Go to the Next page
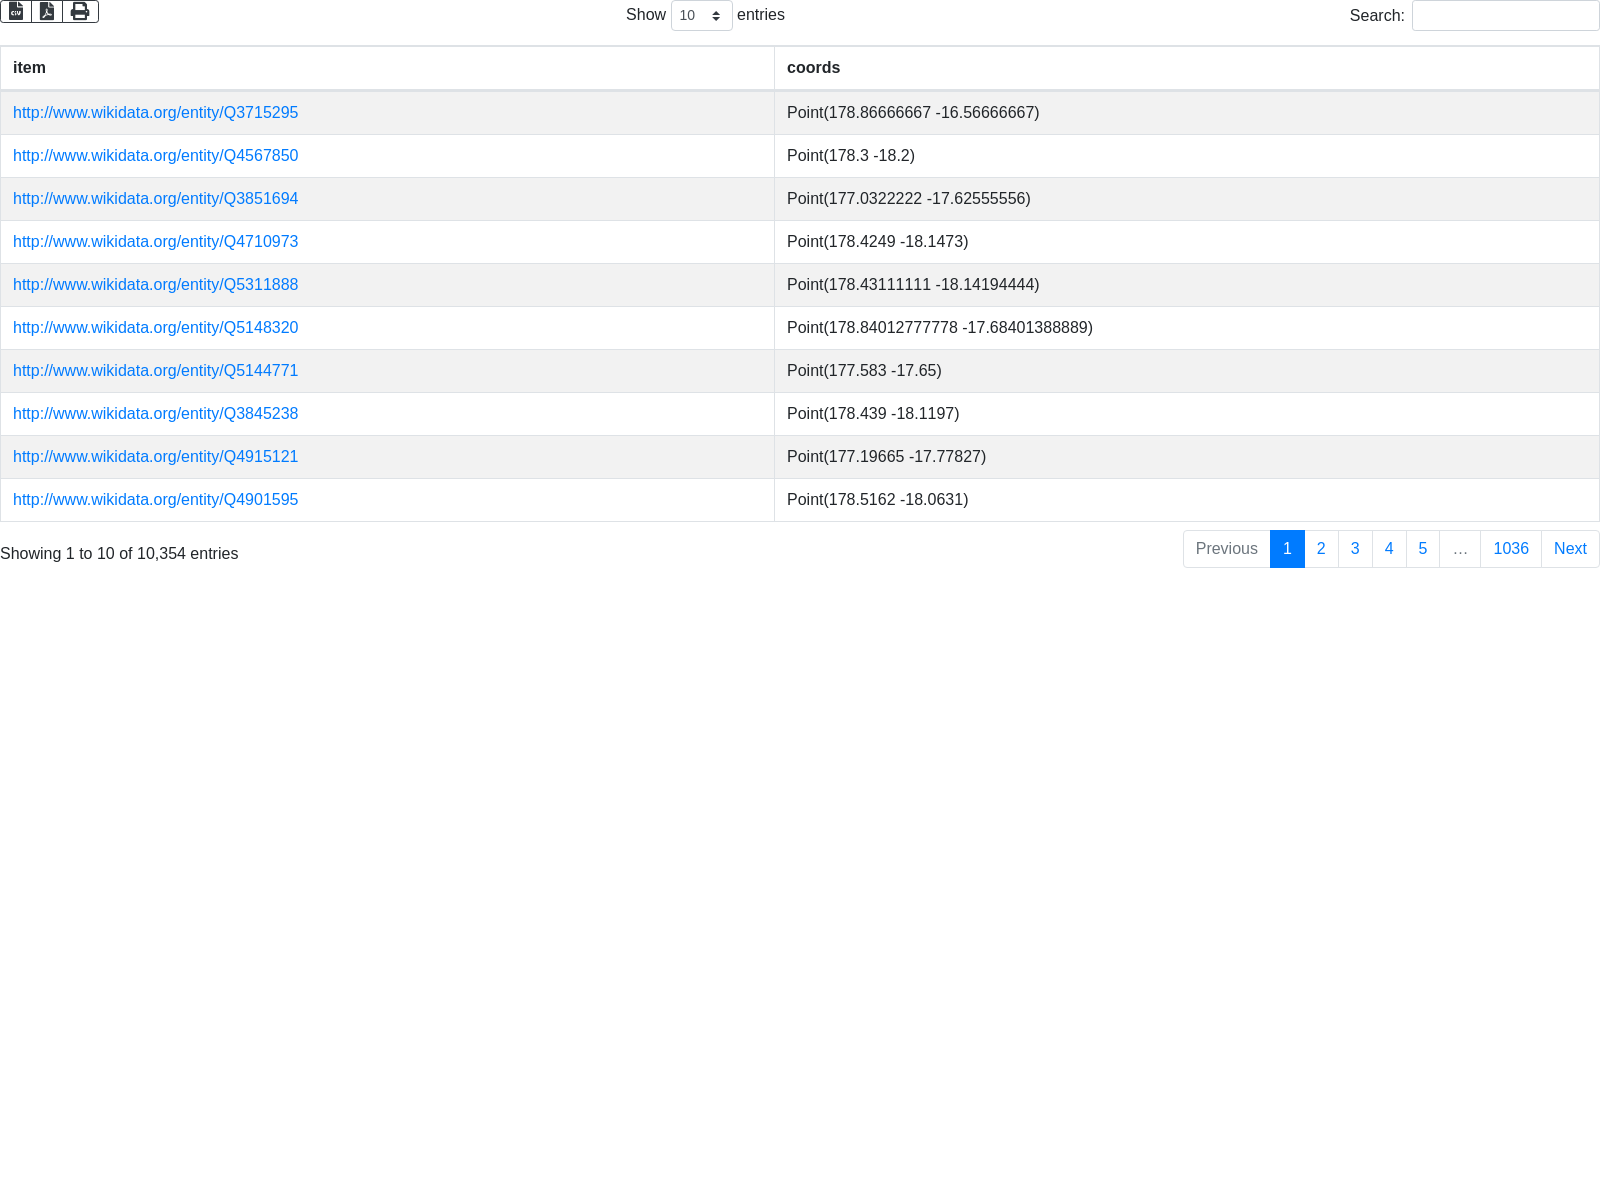Image resolution: width=1600 pixels, height=1200 pixels. 1569,549
